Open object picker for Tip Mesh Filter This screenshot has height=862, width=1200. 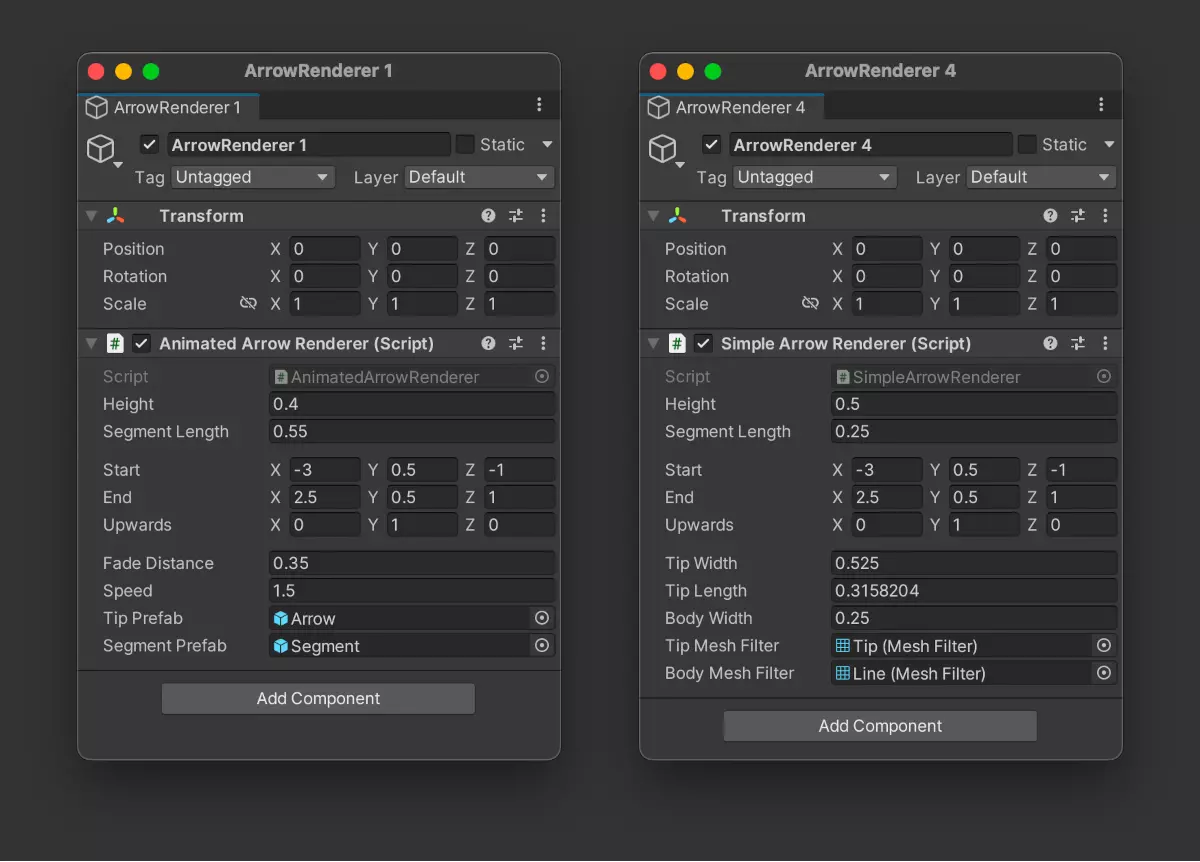[x=1104, y=646]
